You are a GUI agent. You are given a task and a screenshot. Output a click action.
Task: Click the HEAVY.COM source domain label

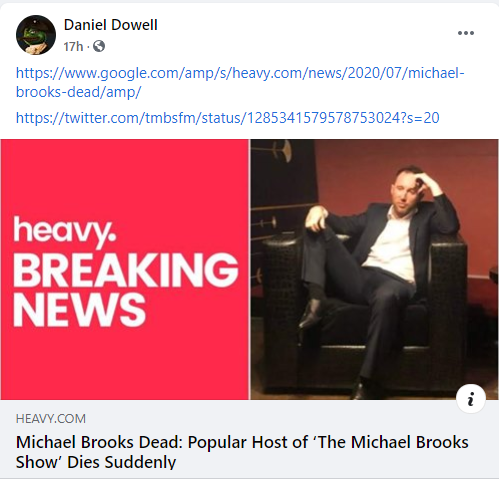(x=51, y=419)
